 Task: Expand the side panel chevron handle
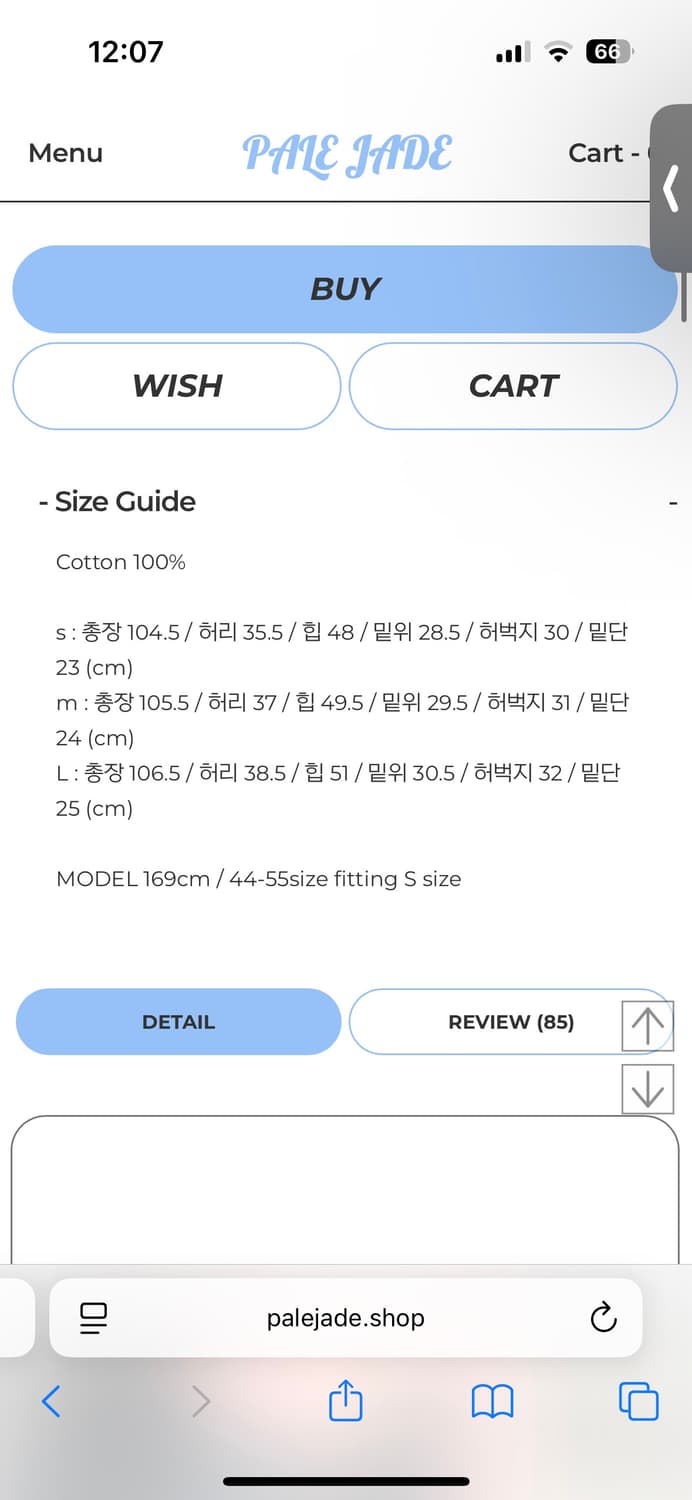click(671, 188)
